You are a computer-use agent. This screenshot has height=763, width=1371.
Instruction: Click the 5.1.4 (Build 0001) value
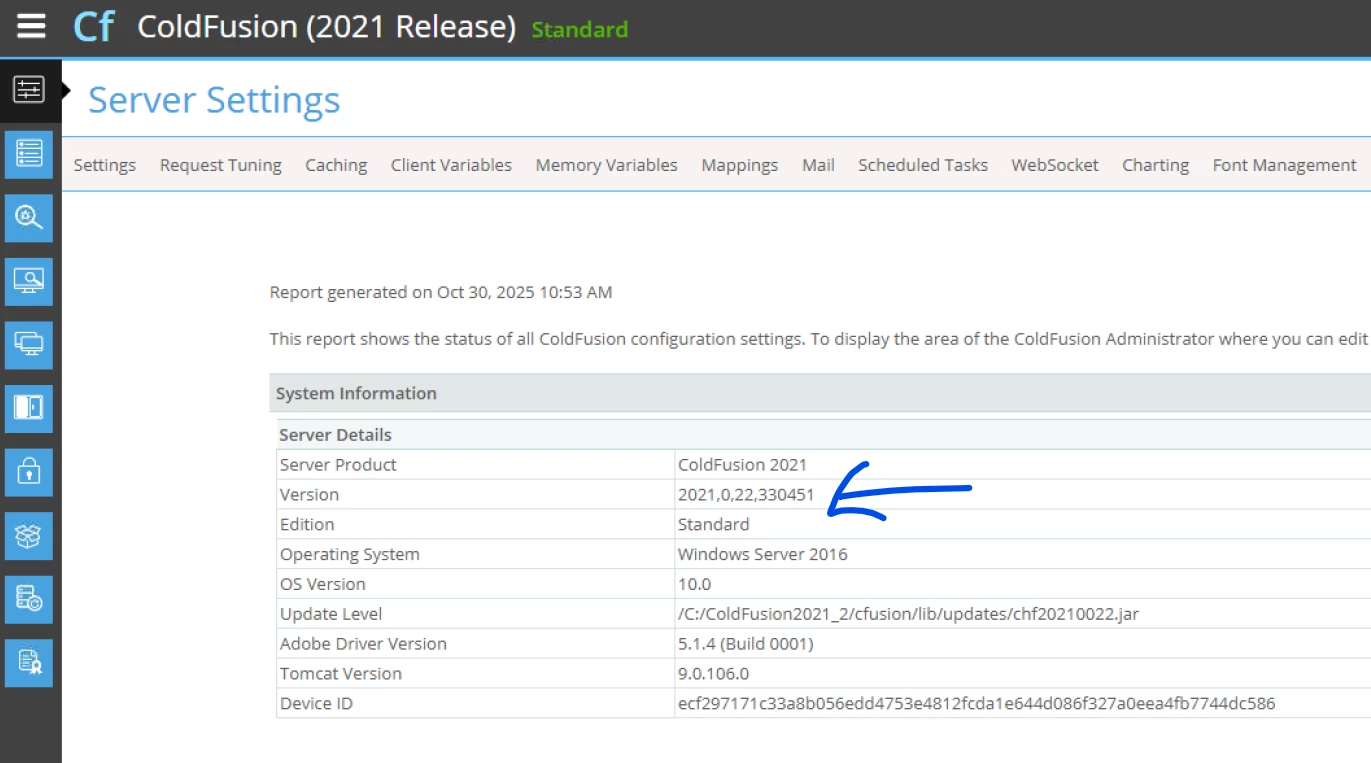[745, 644]
